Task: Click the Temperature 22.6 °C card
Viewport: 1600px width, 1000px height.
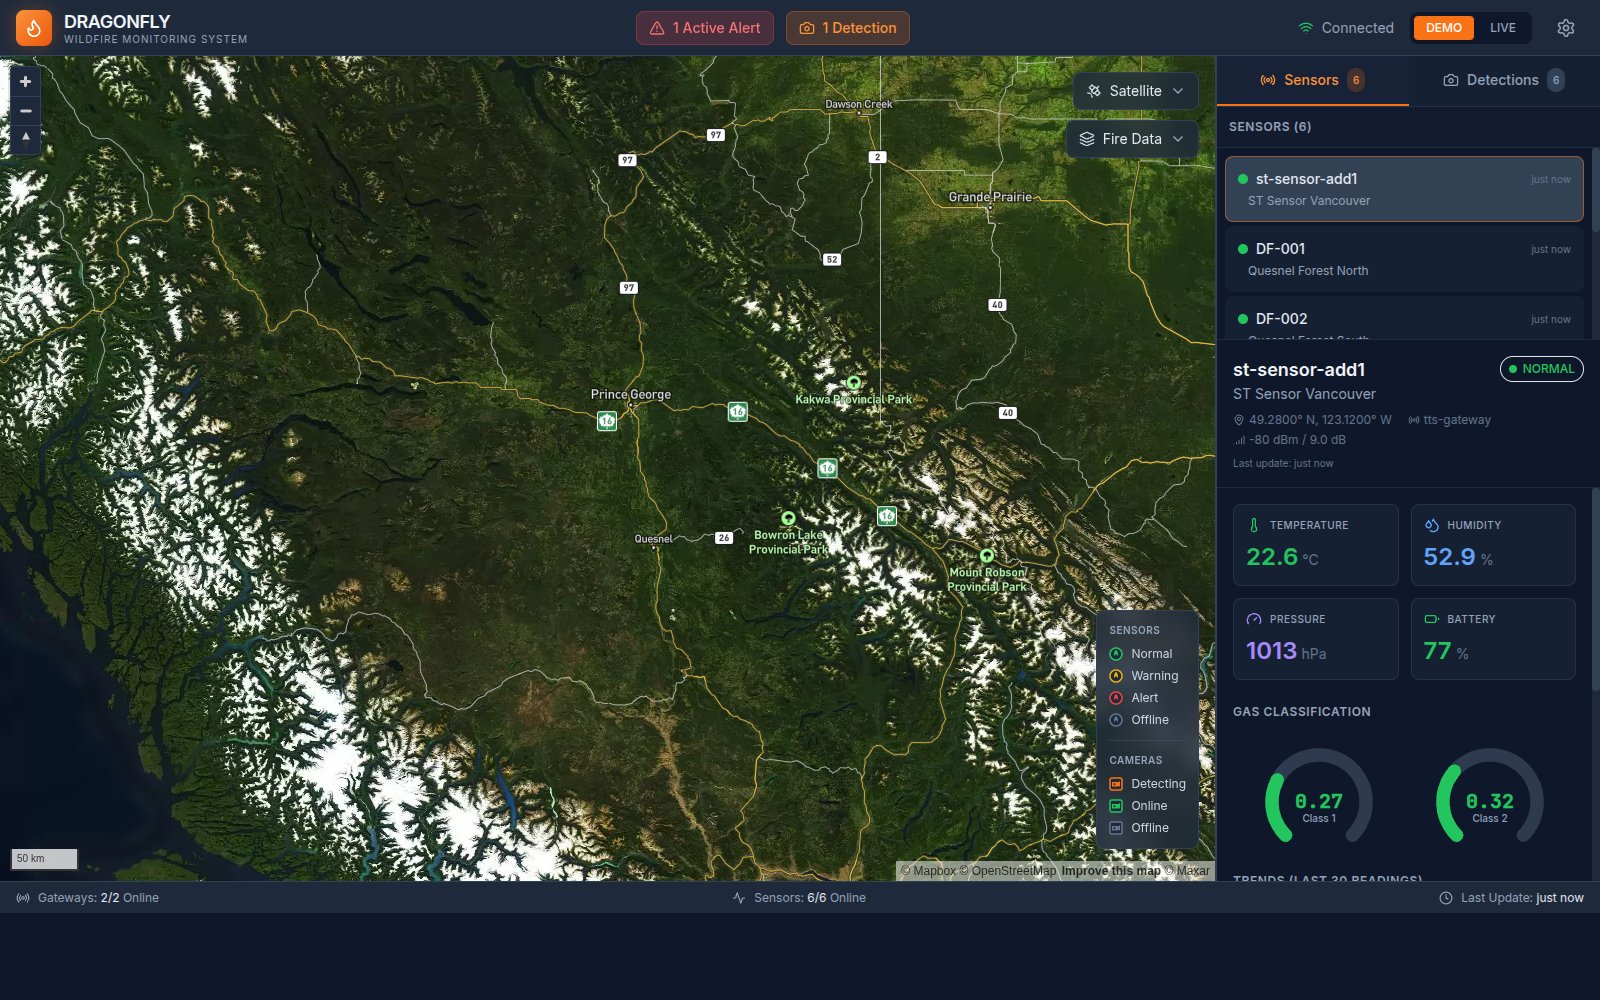Action: pos(1315,545)
